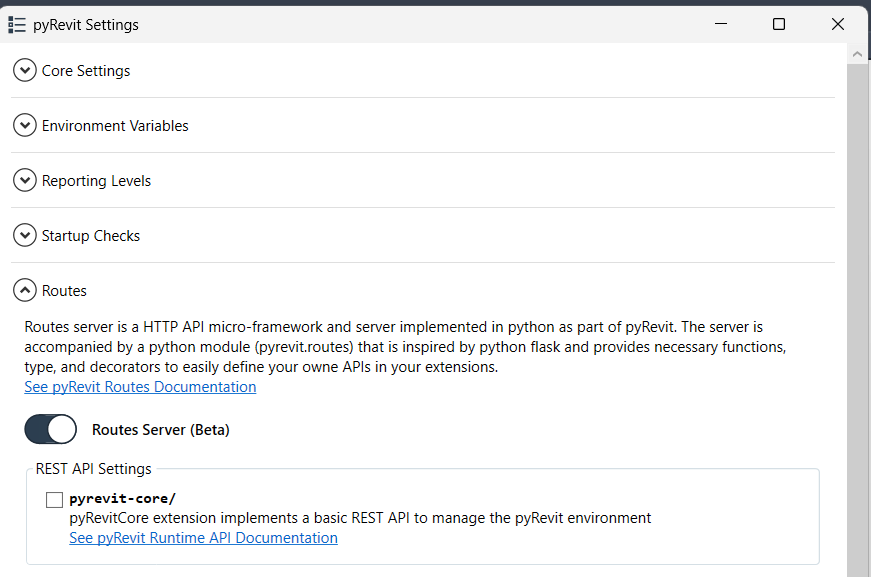This screenshot has width=871, height=577.
Task: Click the Routes heading text
Action: (x=64, y=291)
